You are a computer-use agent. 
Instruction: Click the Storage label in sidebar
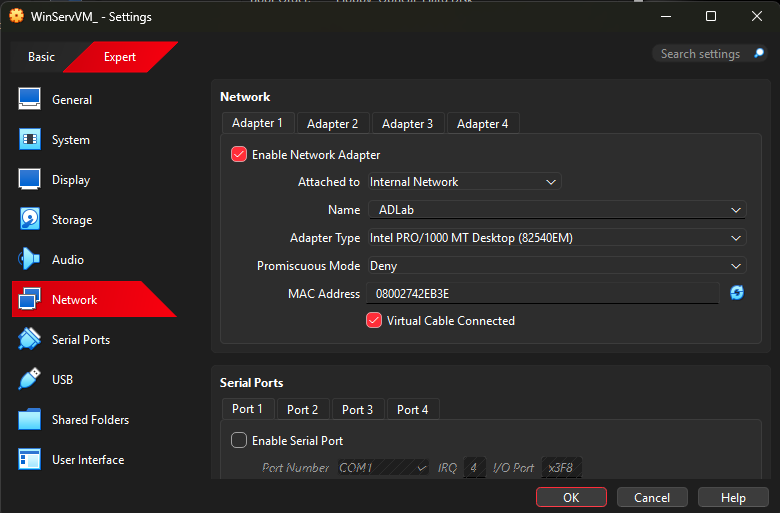72,219
